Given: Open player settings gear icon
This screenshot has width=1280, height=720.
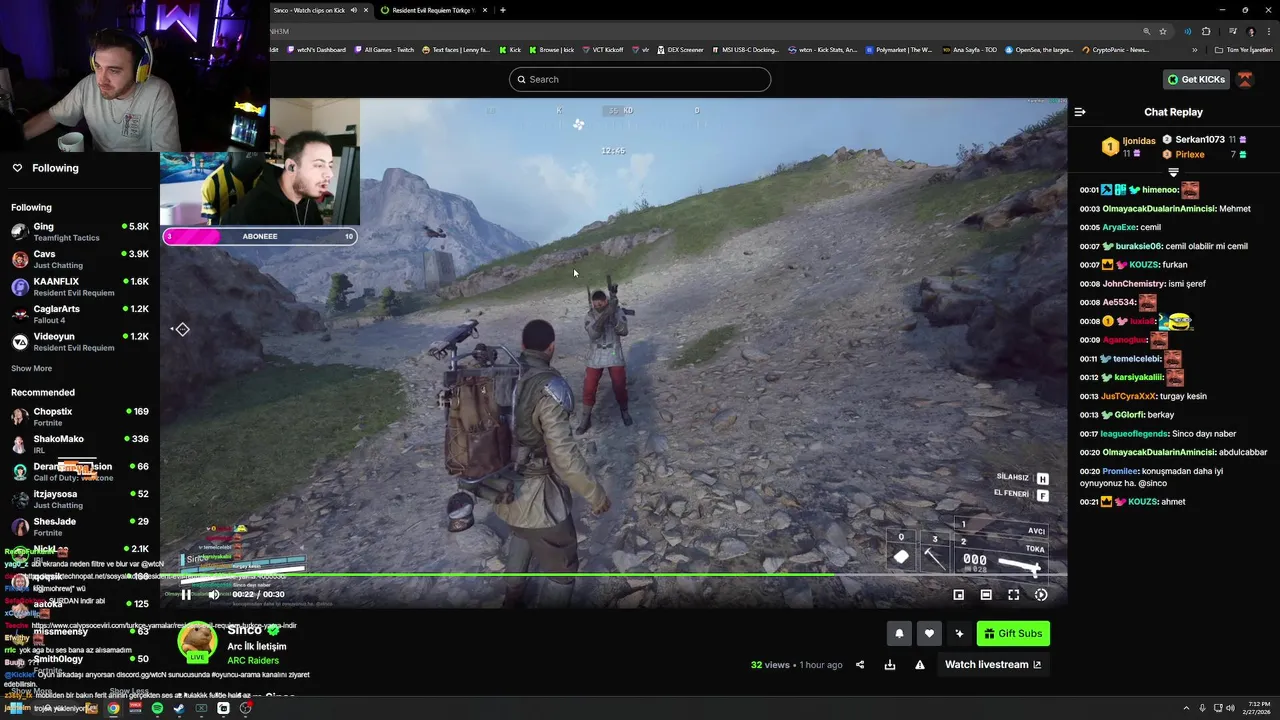Looking at the screenshot, I should [x=1041, y=595].
